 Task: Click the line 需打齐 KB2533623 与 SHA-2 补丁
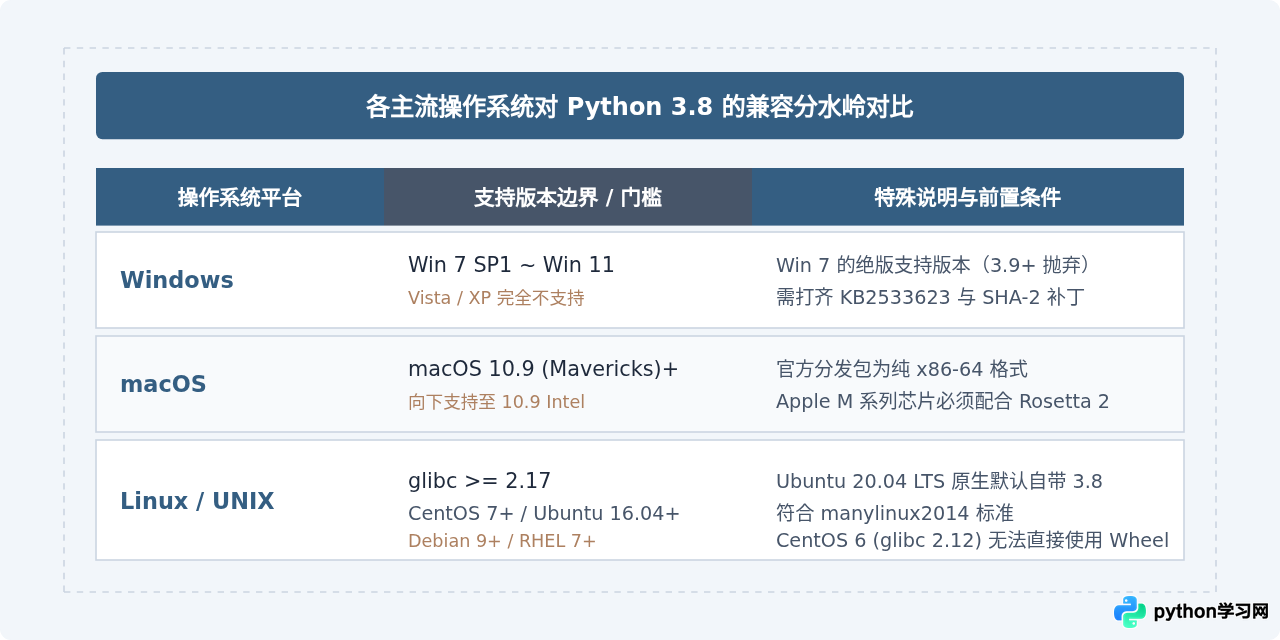[x=930, y=297]
